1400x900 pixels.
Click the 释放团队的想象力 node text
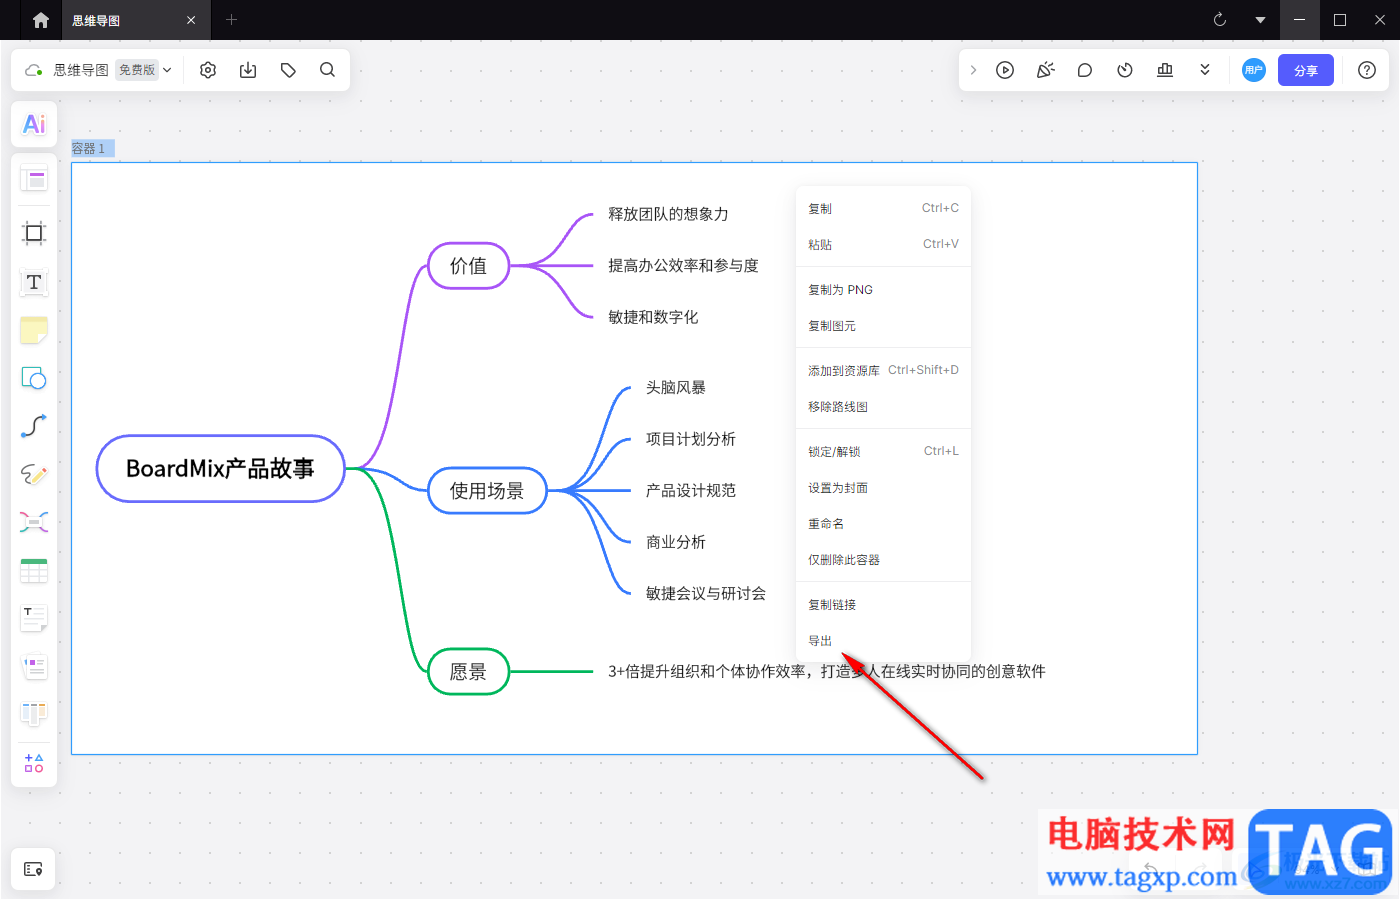[x=668, y=214]
